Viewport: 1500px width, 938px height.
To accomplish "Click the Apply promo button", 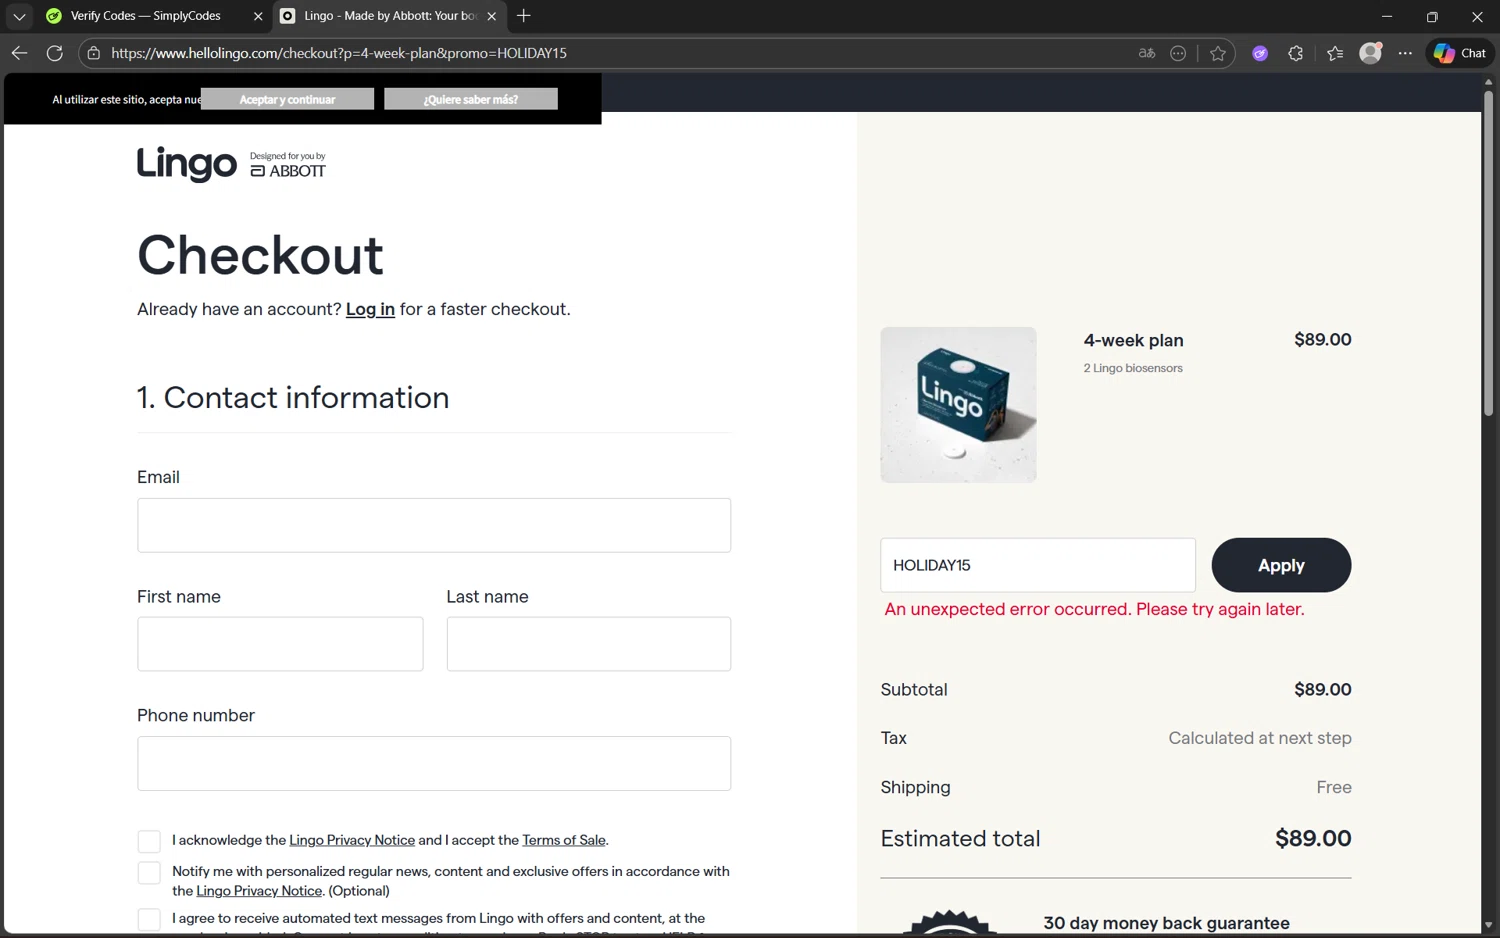I will (1281, 565).
